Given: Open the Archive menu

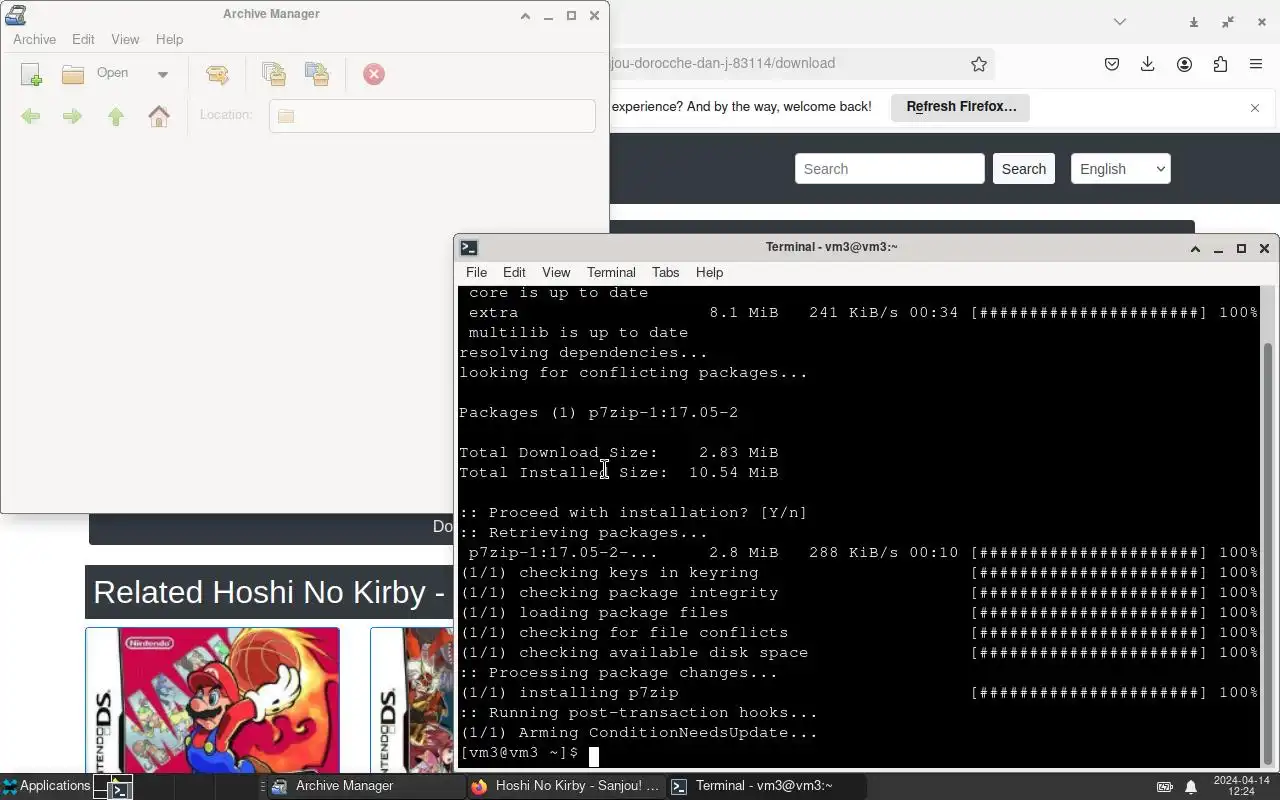Looking at the screenshot, I should (x=34, y=39).
